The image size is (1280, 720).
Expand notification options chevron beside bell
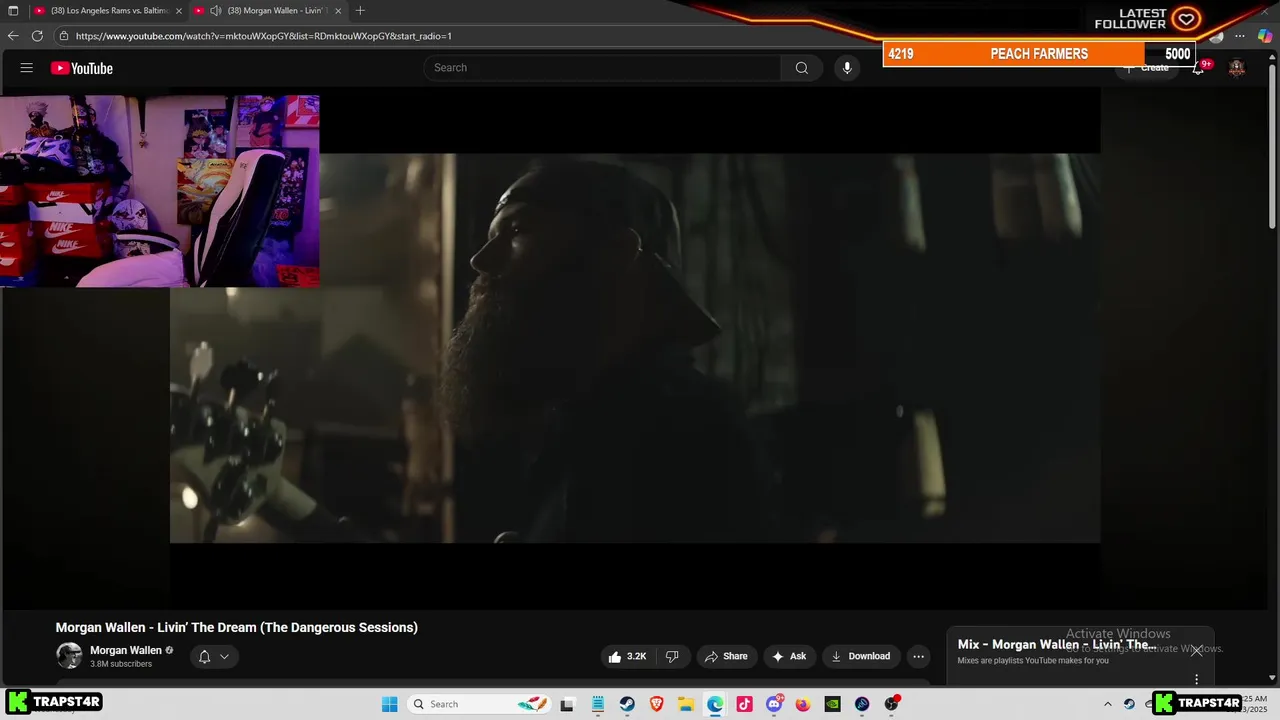coord(224,657)
